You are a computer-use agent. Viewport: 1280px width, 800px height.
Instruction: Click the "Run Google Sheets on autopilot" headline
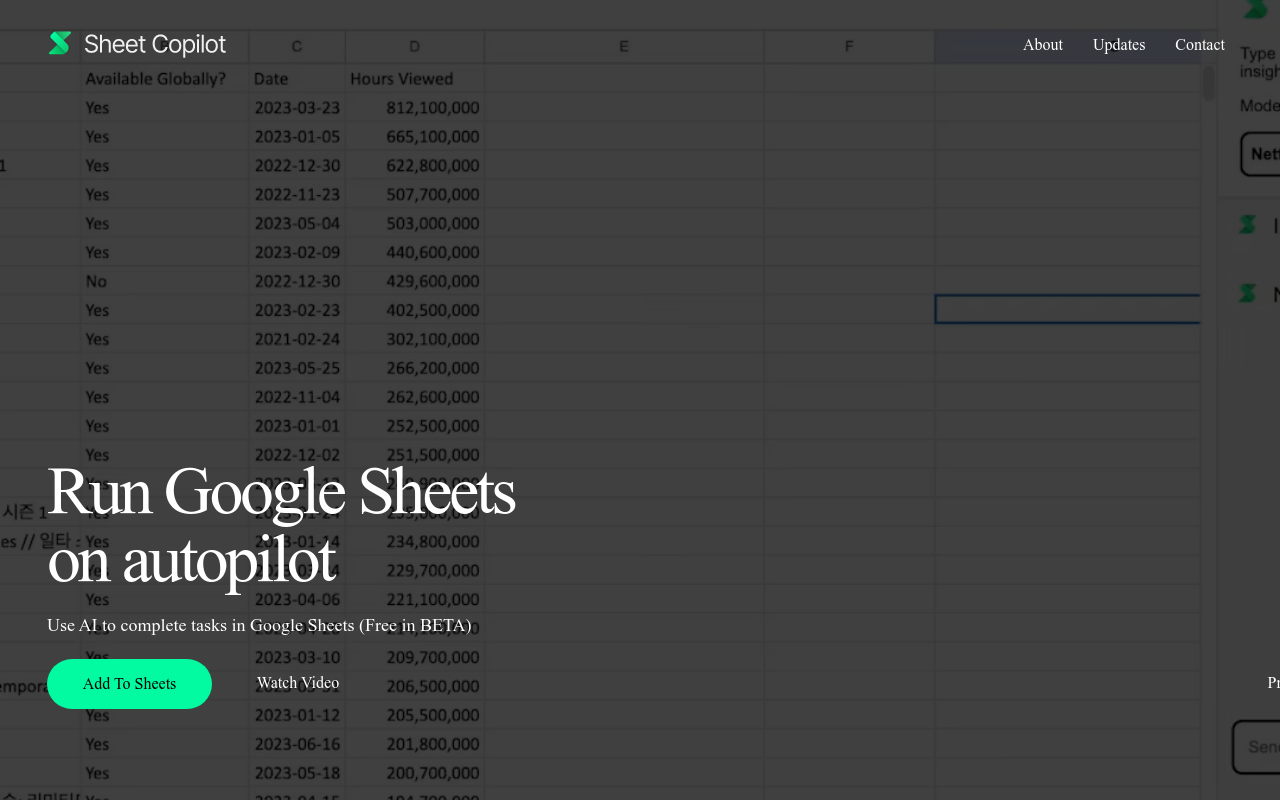pyautogui.click(x=281, y=525)
